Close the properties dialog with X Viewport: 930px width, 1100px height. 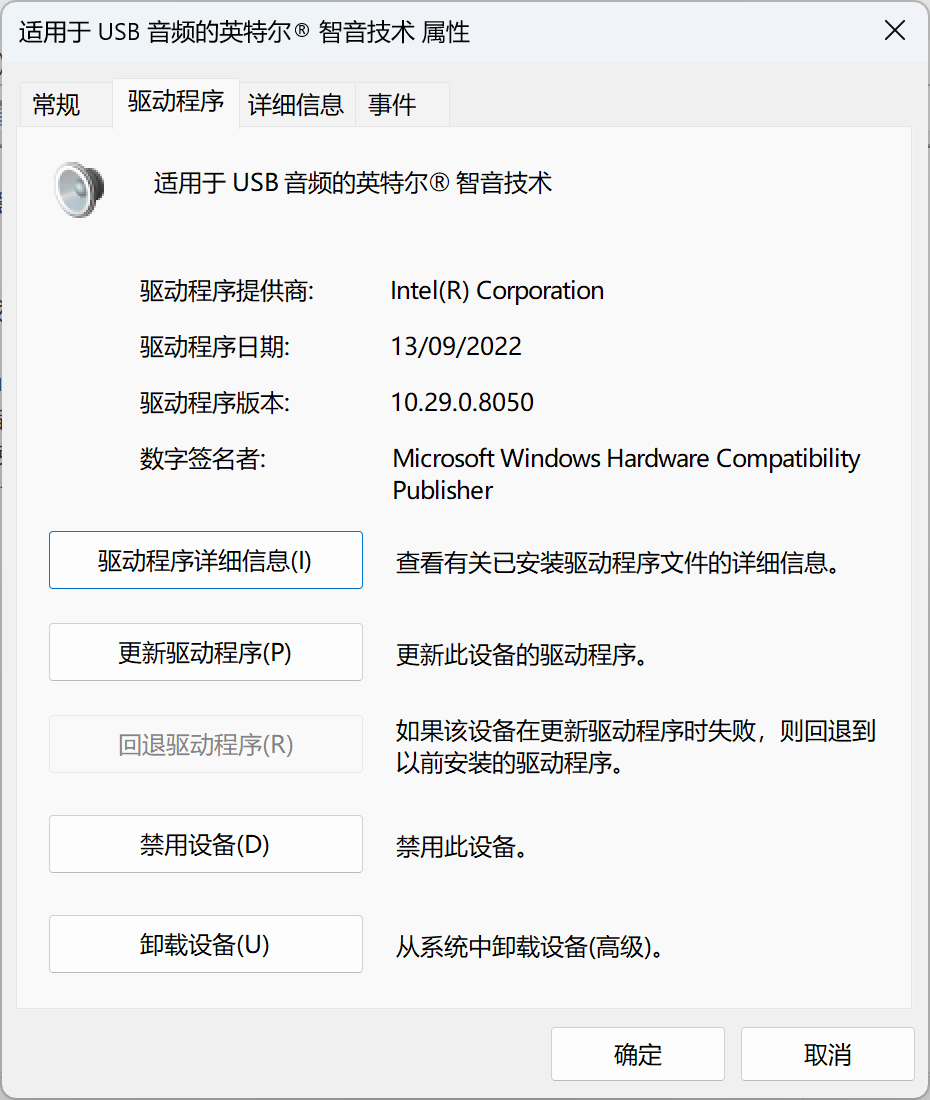click(894, 31)
